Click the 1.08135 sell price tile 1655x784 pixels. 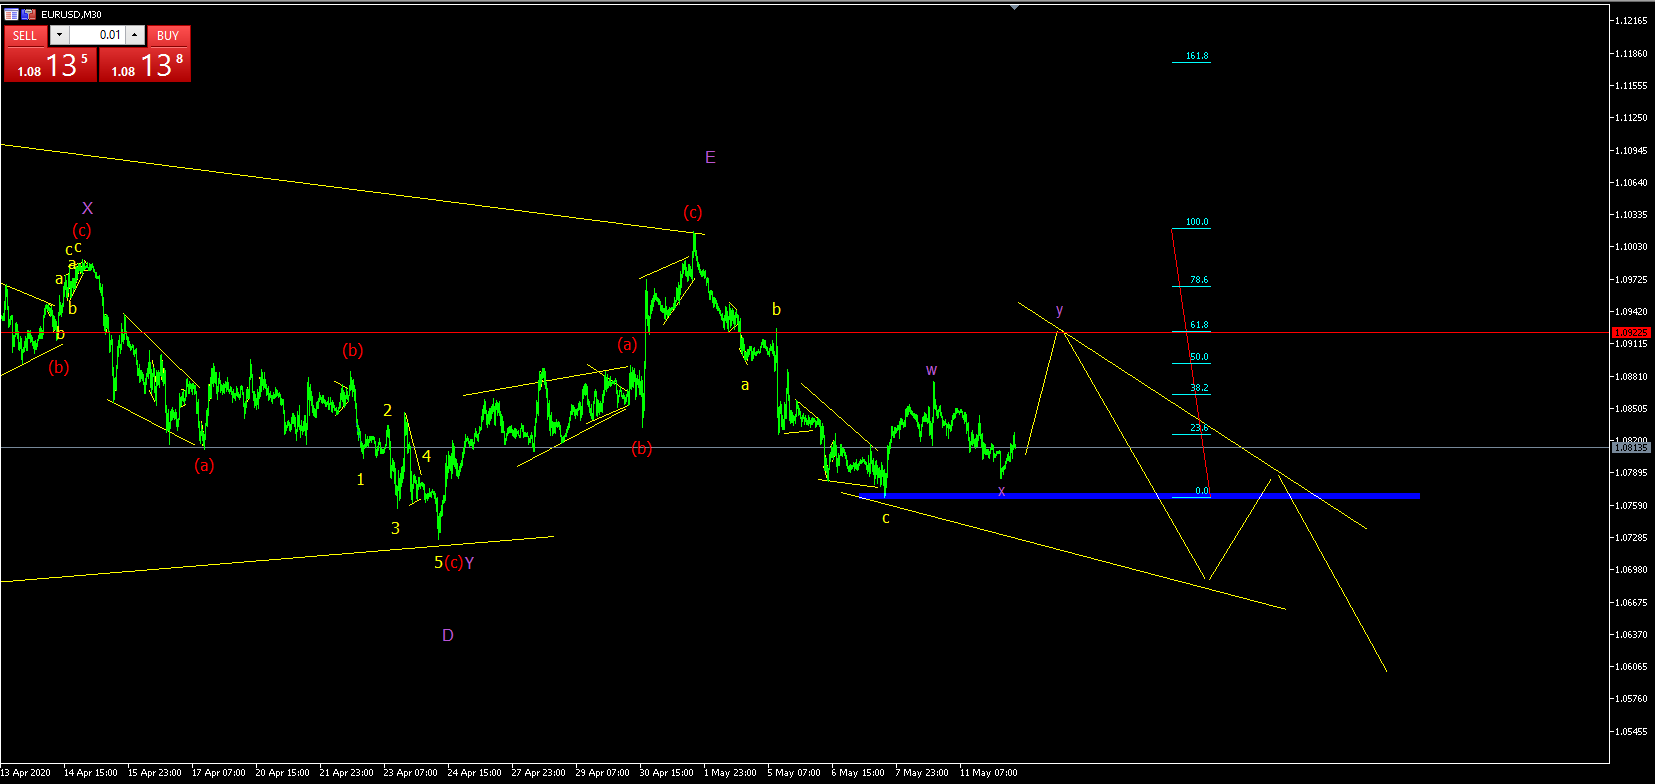pyautogui.click(x=50, y=65)
